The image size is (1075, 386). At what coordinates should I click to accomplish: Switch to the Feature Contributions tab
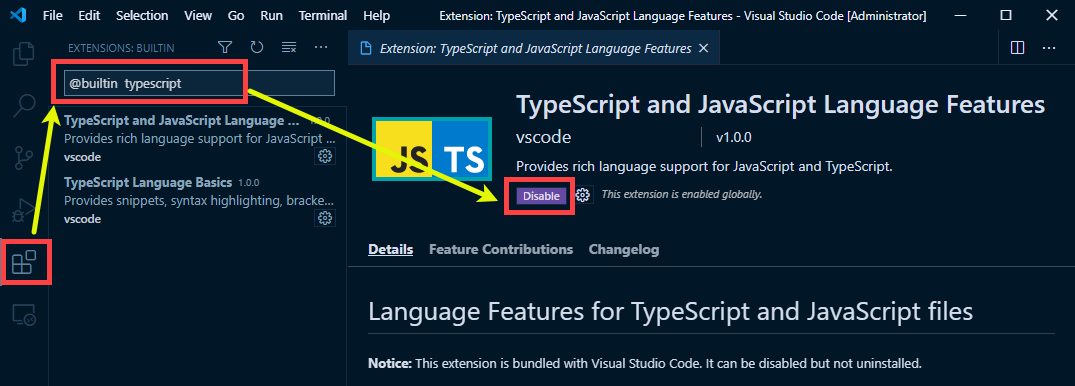tap(501, 250)
